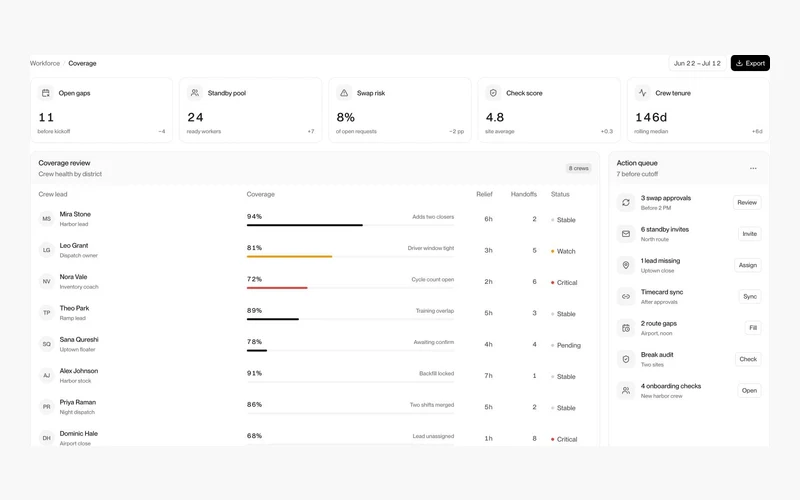The height and width of the screenshot is (500, 800).
Task: Click the 'Lead unassigned' note
Action: coord(433,436)
